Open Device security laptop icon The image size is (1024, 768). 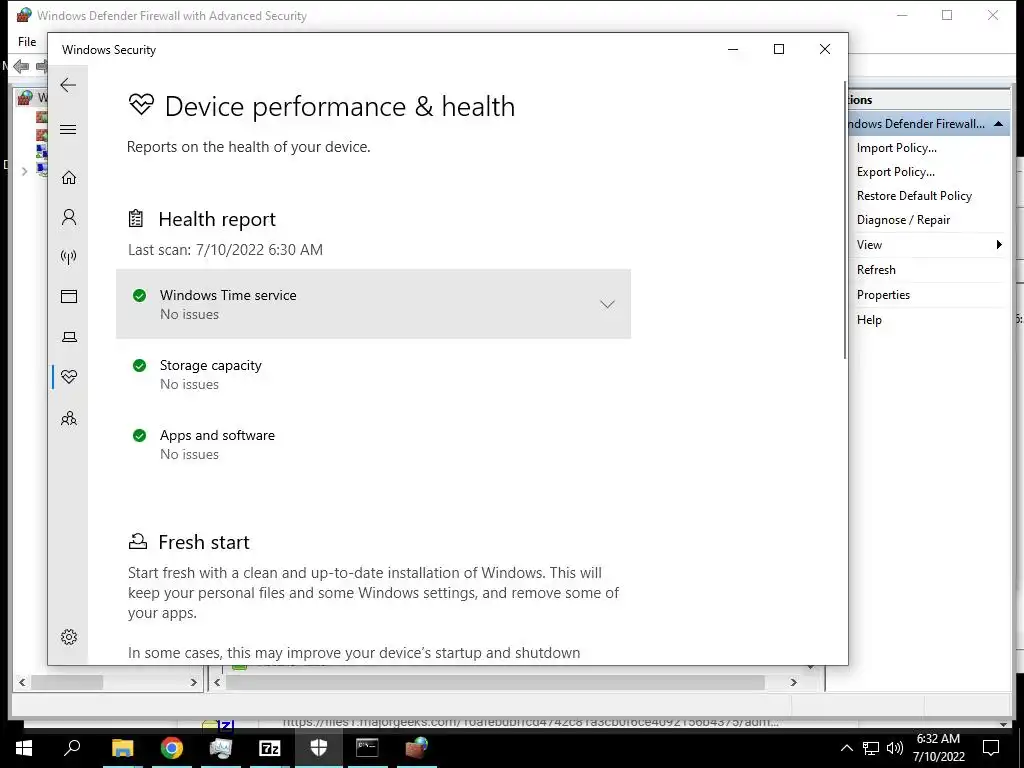point(69,337)
